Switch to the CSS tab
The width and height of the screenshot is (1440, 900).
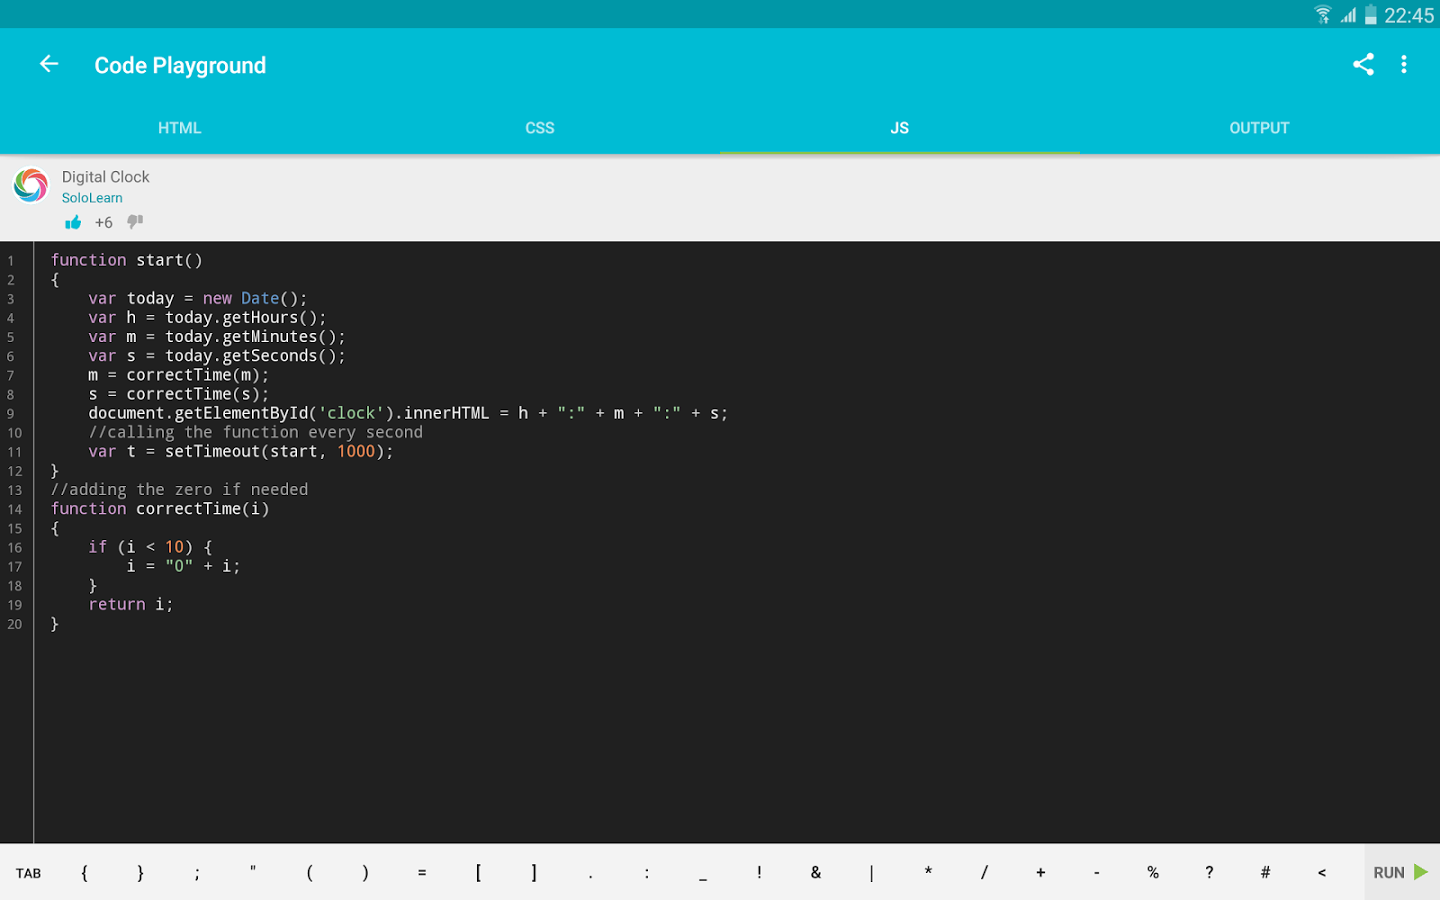[x=540, y=128]
